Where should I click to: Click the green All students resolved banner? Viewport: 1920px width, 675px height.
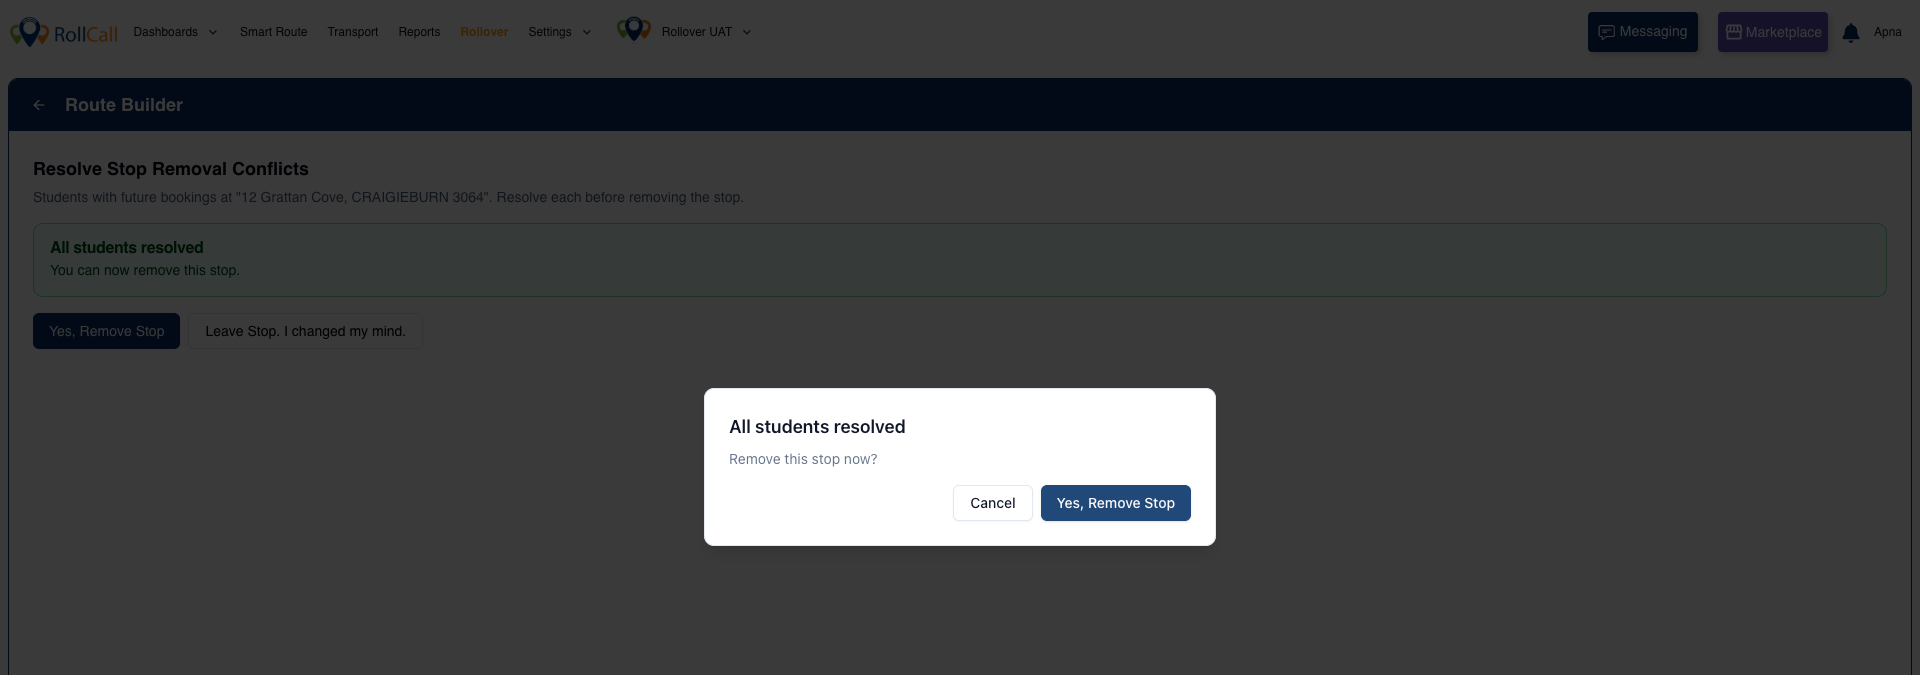(959, 259)
